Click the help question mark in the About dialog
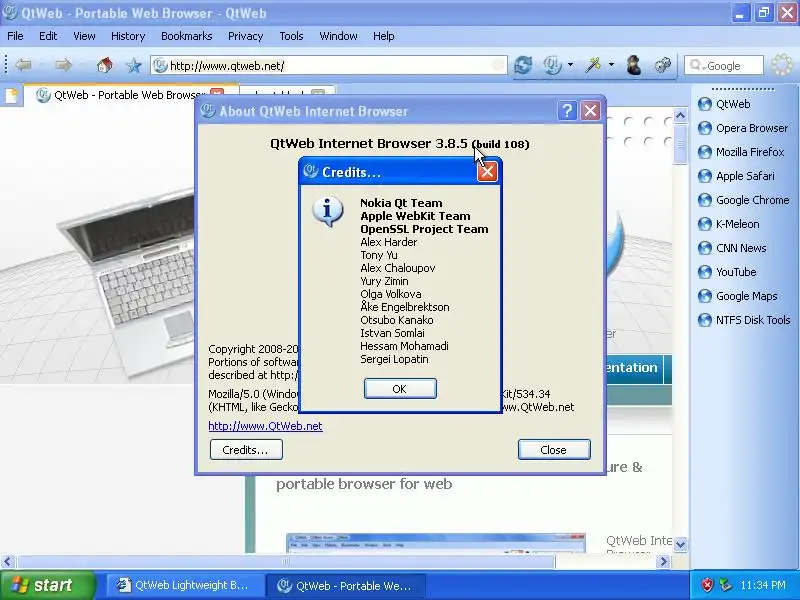This screenshot has width=800, height=600. 567,111
